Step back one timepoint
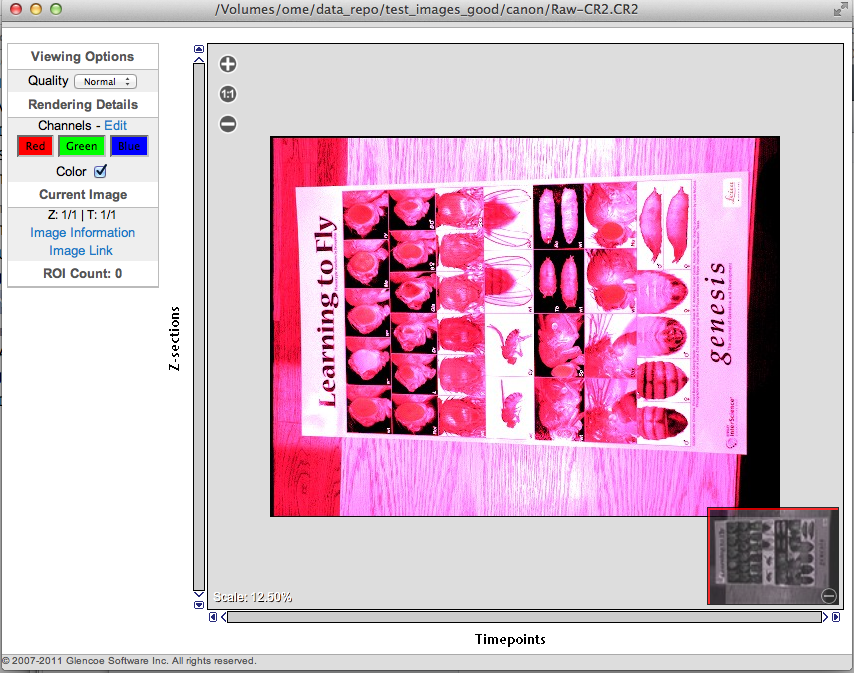The height and width of the screenshot is (673, 854). pos(223,617)
